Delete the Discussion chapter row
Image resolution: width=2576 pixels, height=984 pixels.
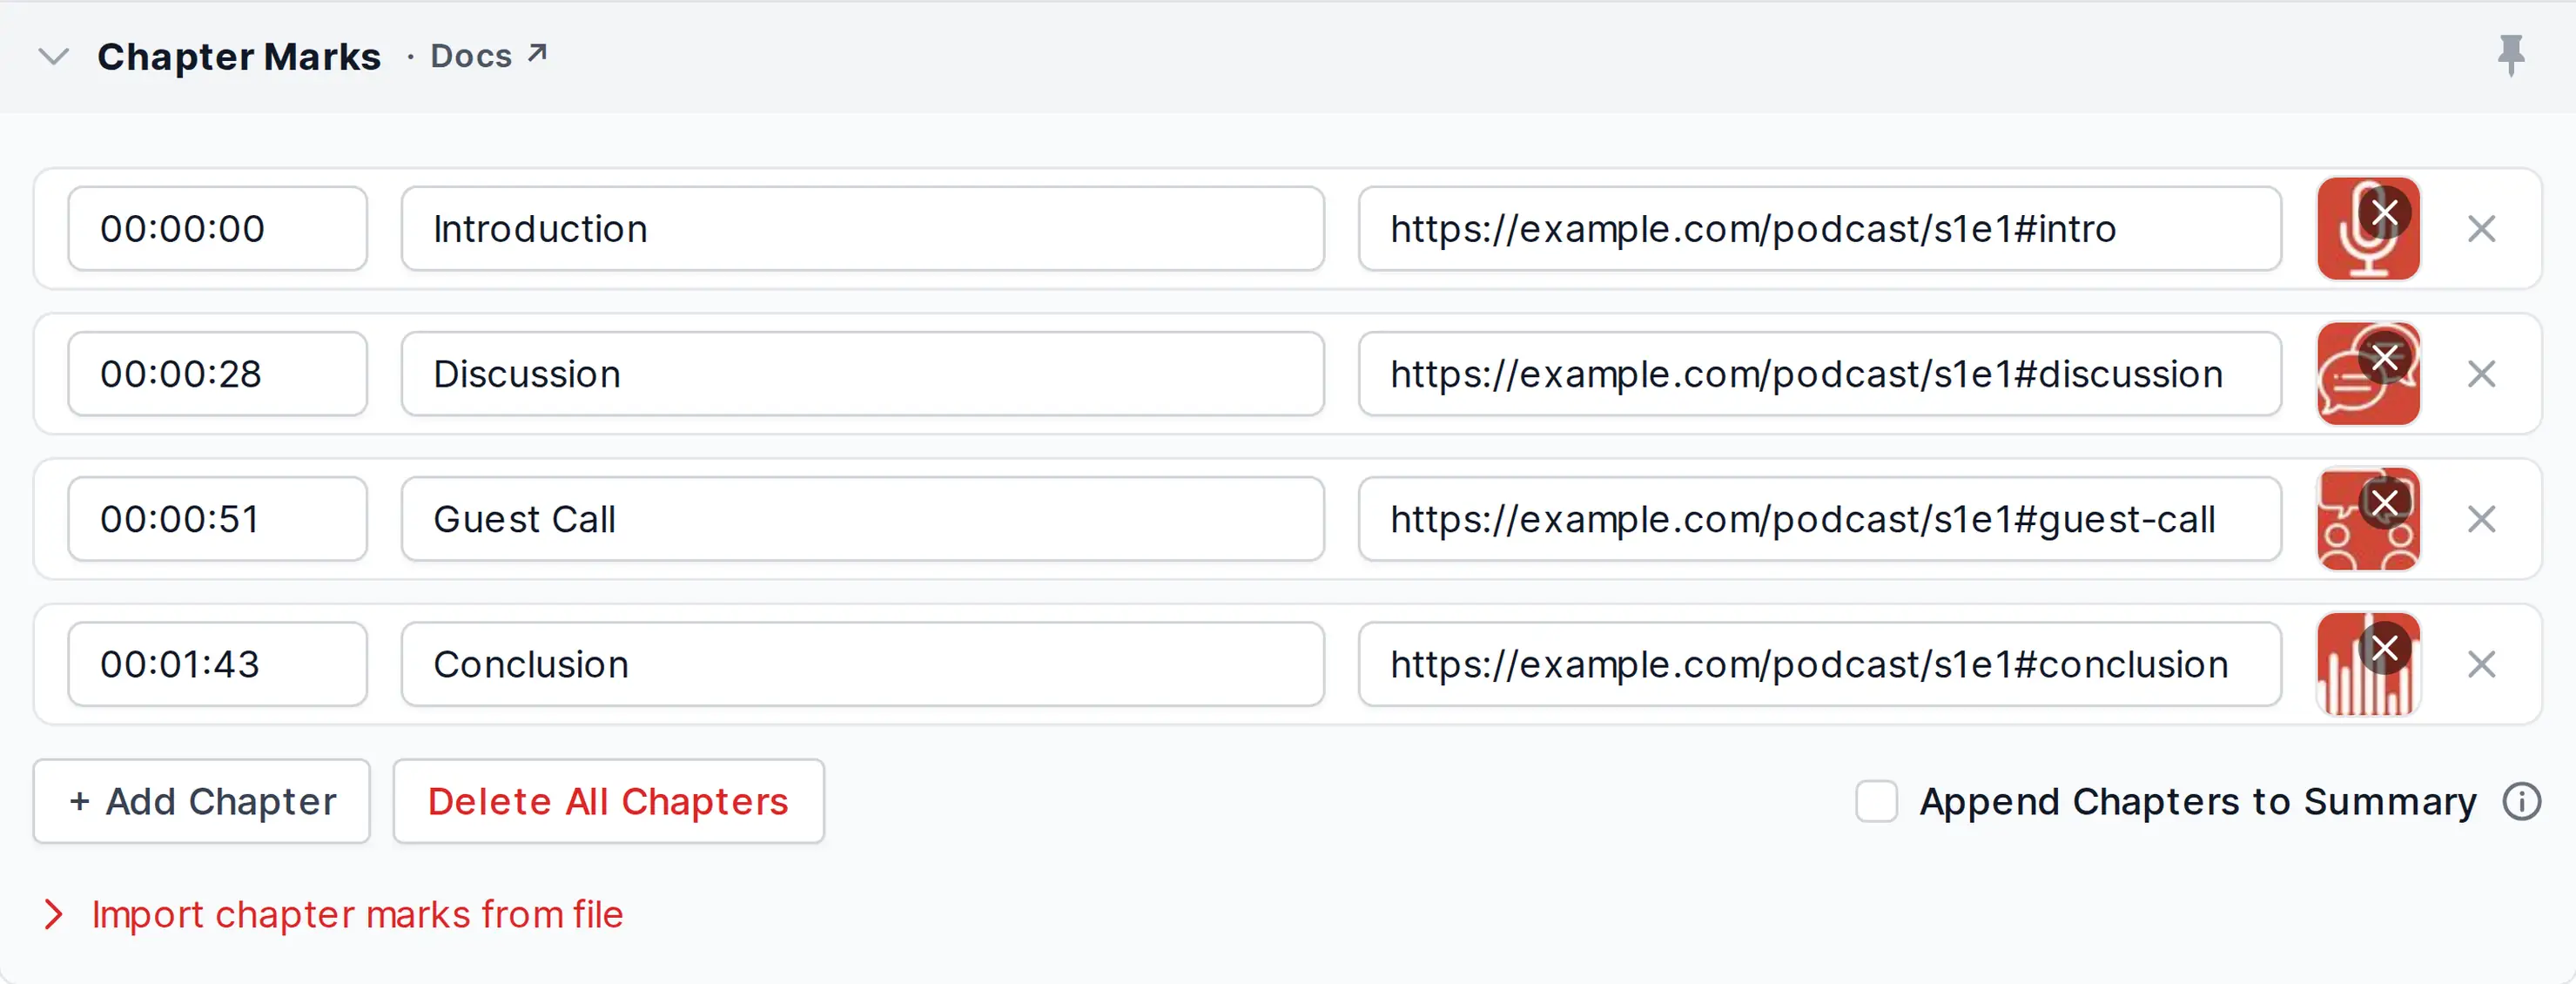[x=2481, y=374]
